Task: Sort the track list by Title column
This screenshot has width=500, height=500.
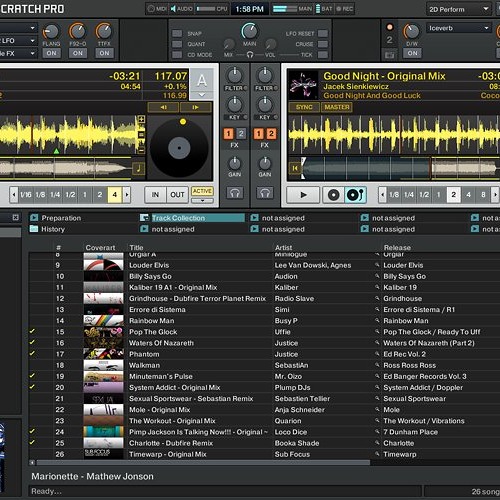Action: point(136,247)
